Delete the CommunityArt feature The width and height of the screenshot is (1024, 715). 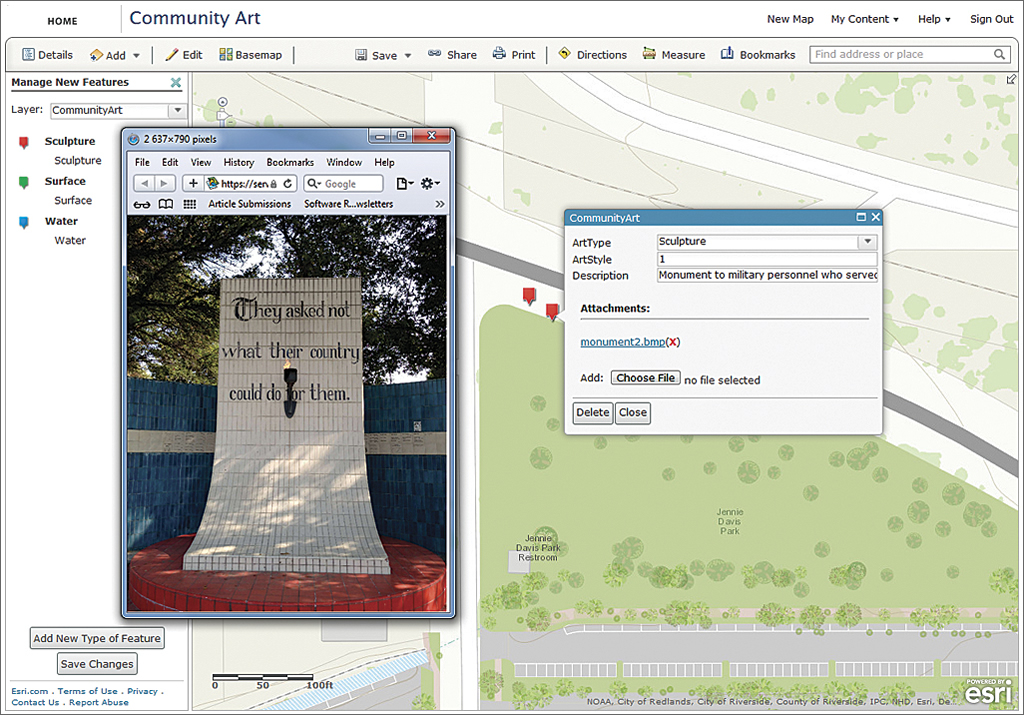[593, 413]
